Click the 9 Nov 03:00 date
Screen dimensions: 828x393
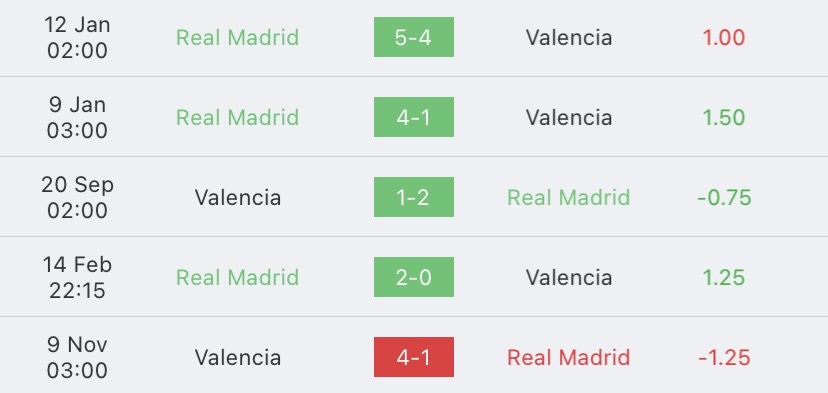coord(77,358)
